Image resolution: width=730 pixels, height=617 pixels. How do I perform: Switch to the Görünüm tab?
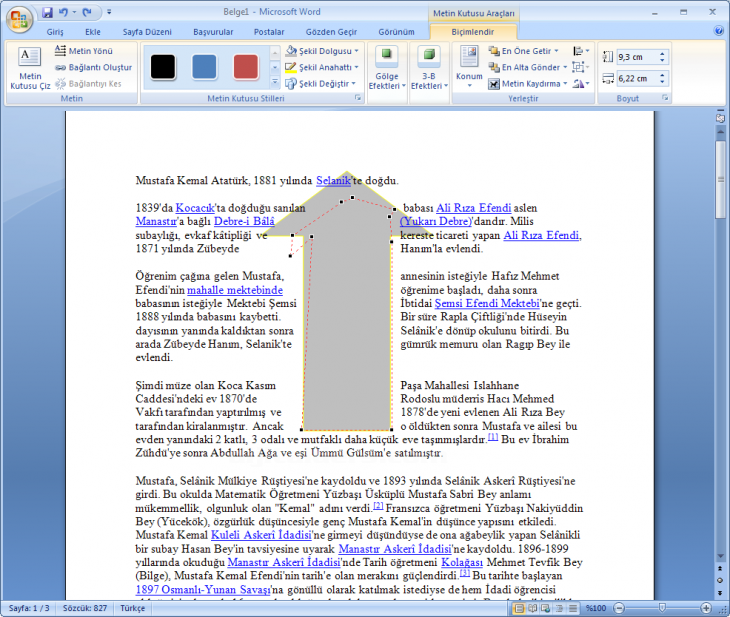point(396,32)
